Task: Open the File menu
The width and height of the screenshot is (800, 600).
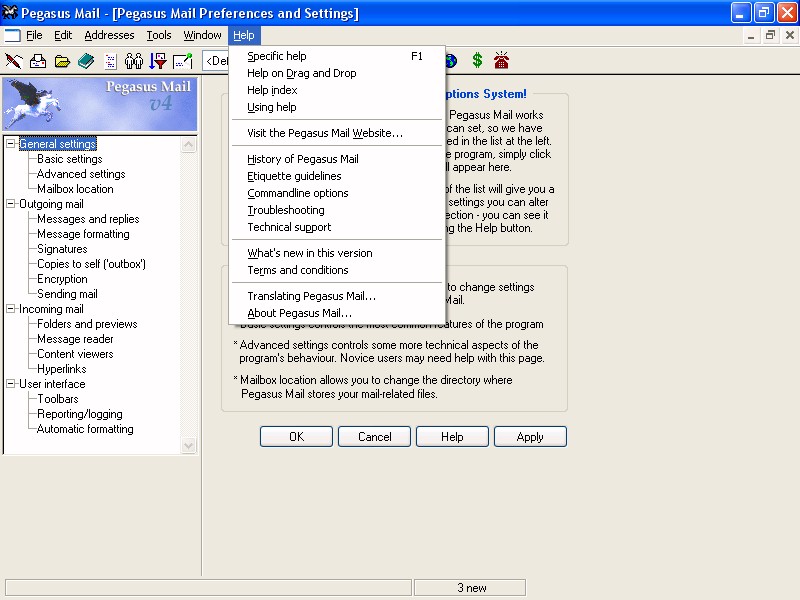Action: coord(34,35)
